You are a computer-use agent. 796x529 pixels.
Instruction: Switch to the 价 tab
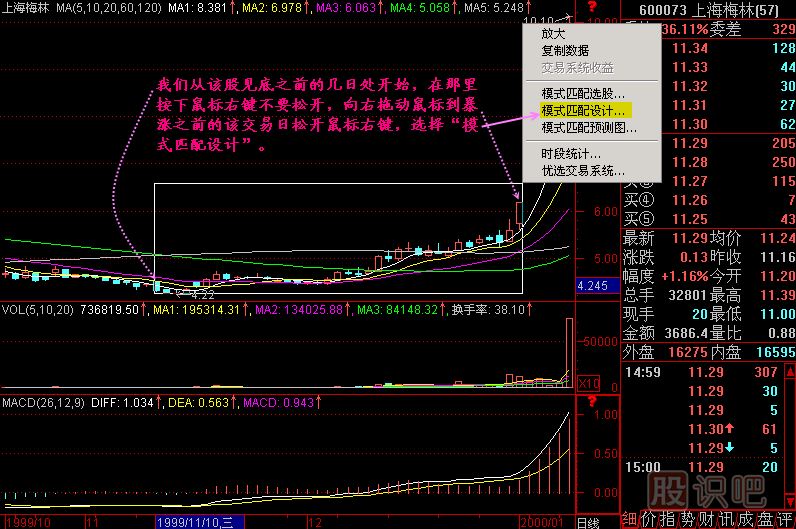[648, 519]
